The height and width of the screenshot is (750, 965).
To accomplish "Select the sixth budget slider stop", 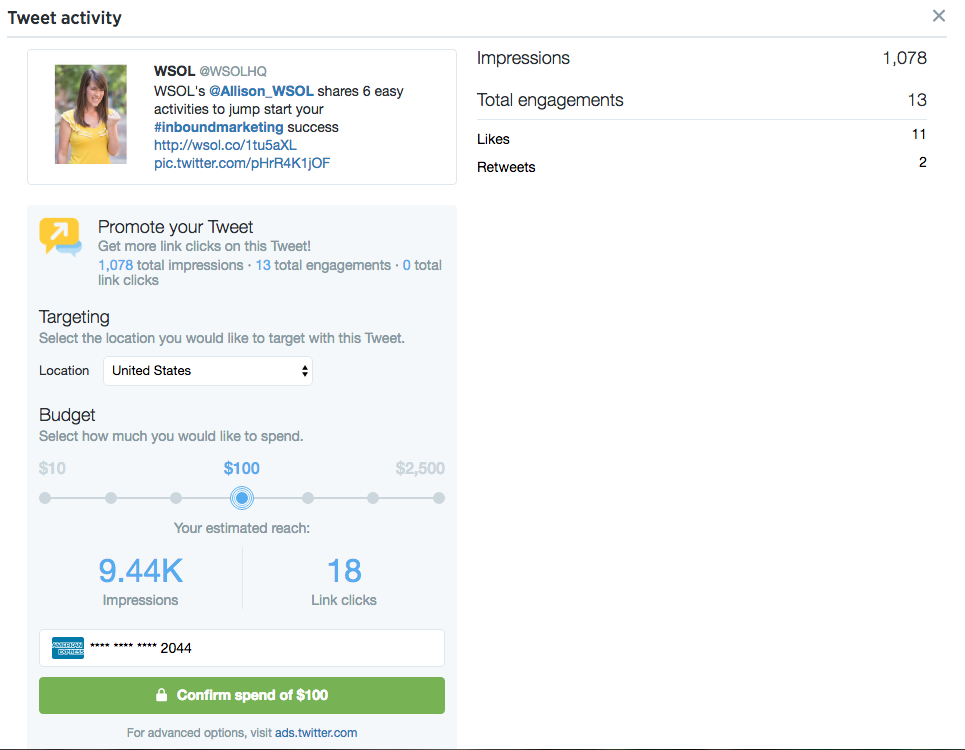I will [373, 498].
